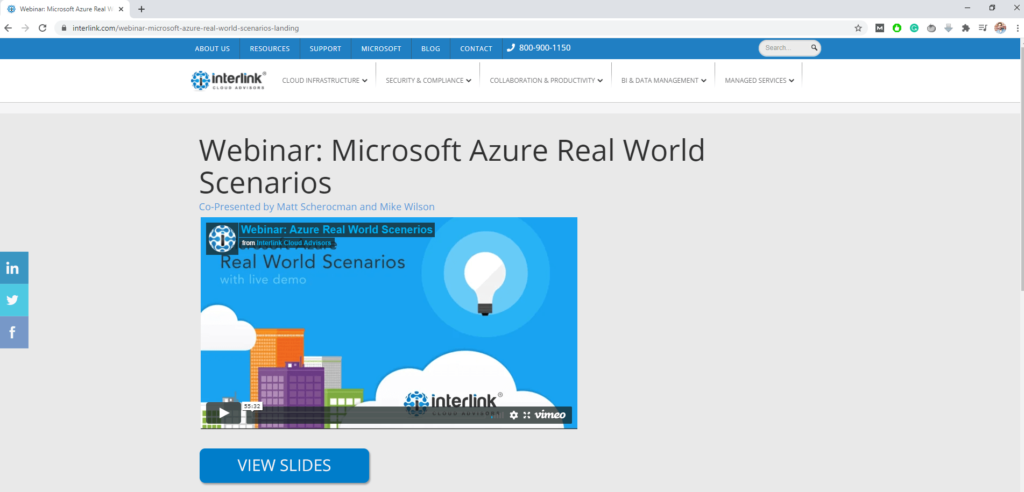Open the video settings gear

pyautogui.click(x=514, y=415)
